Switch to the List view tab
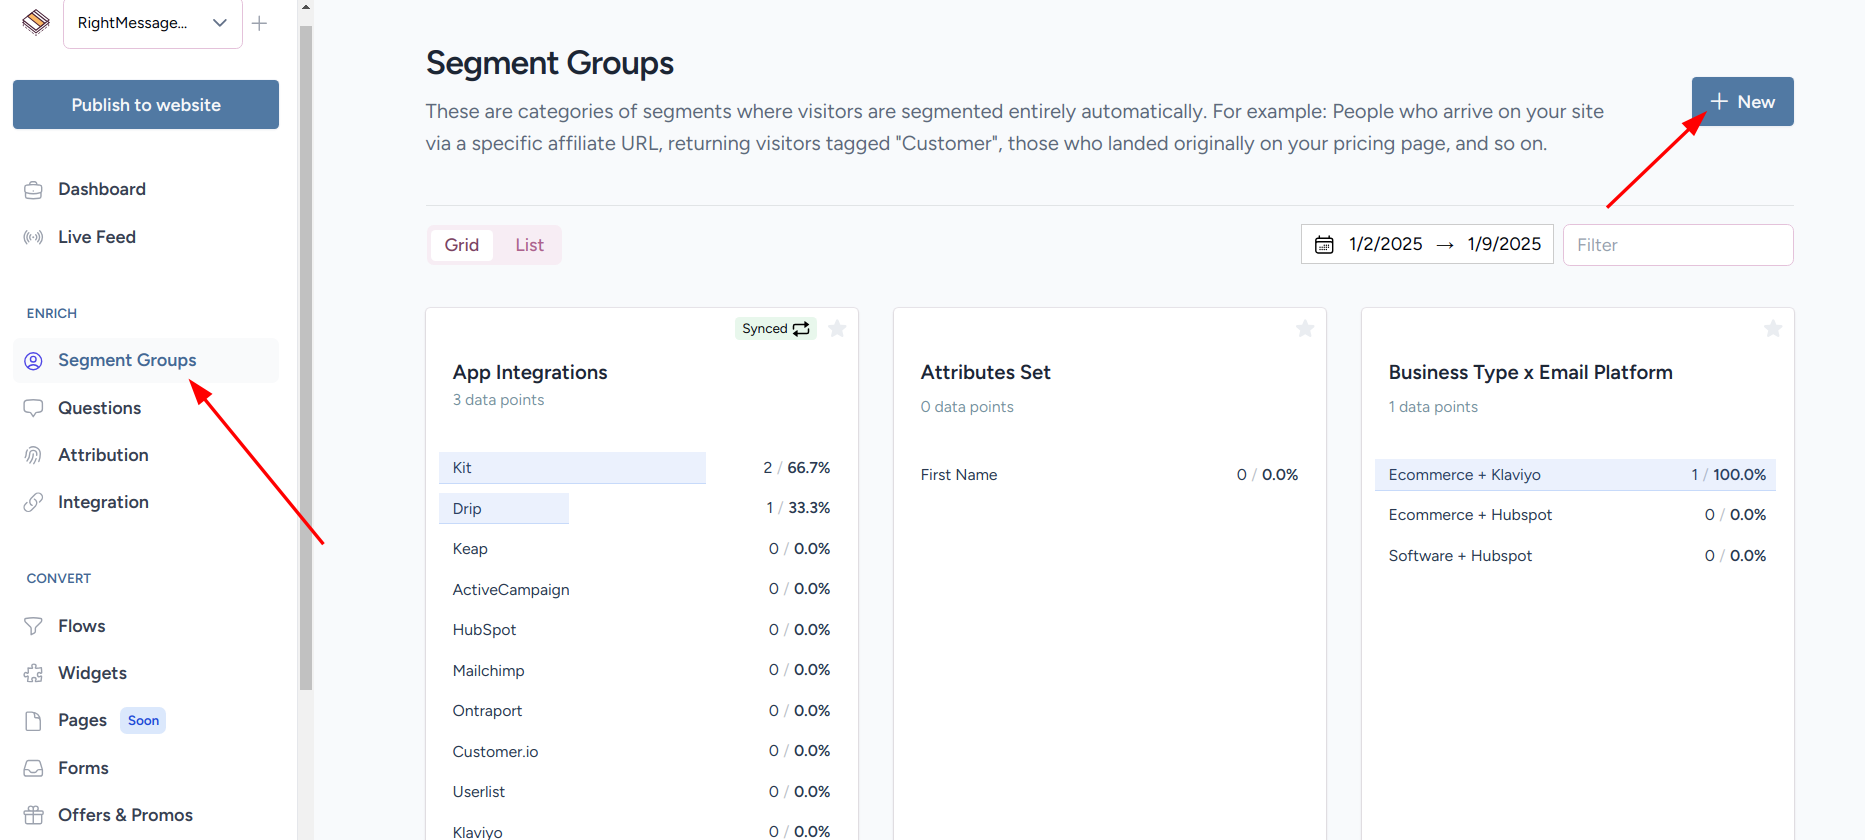 (529, 245)
